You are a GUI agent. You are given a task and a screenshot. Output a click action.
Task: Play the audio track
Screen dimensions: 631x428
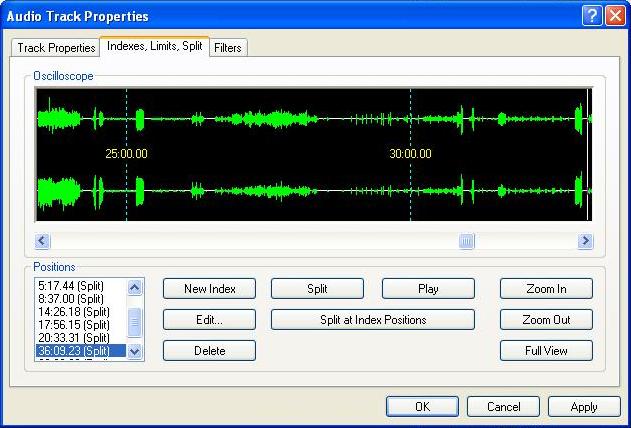click(428, 289)
